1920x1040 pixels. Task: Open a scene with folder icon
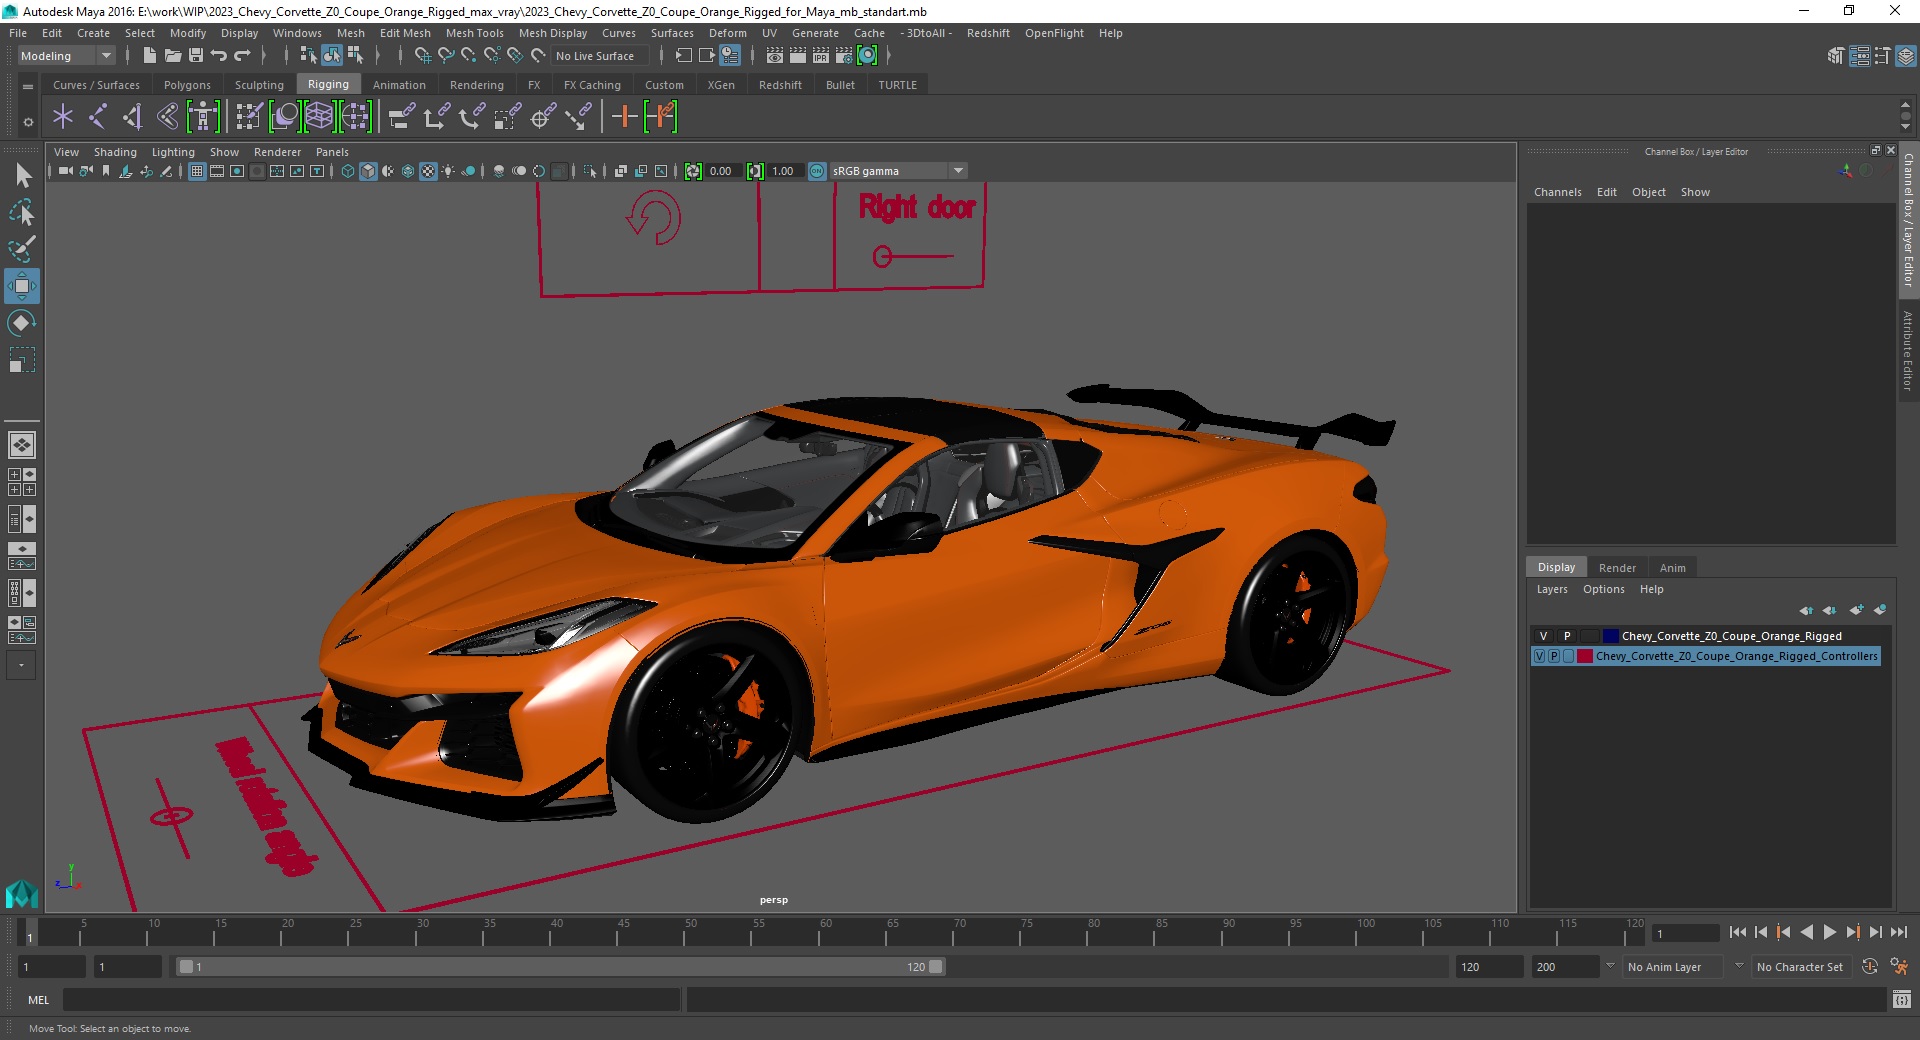point(172,56)
